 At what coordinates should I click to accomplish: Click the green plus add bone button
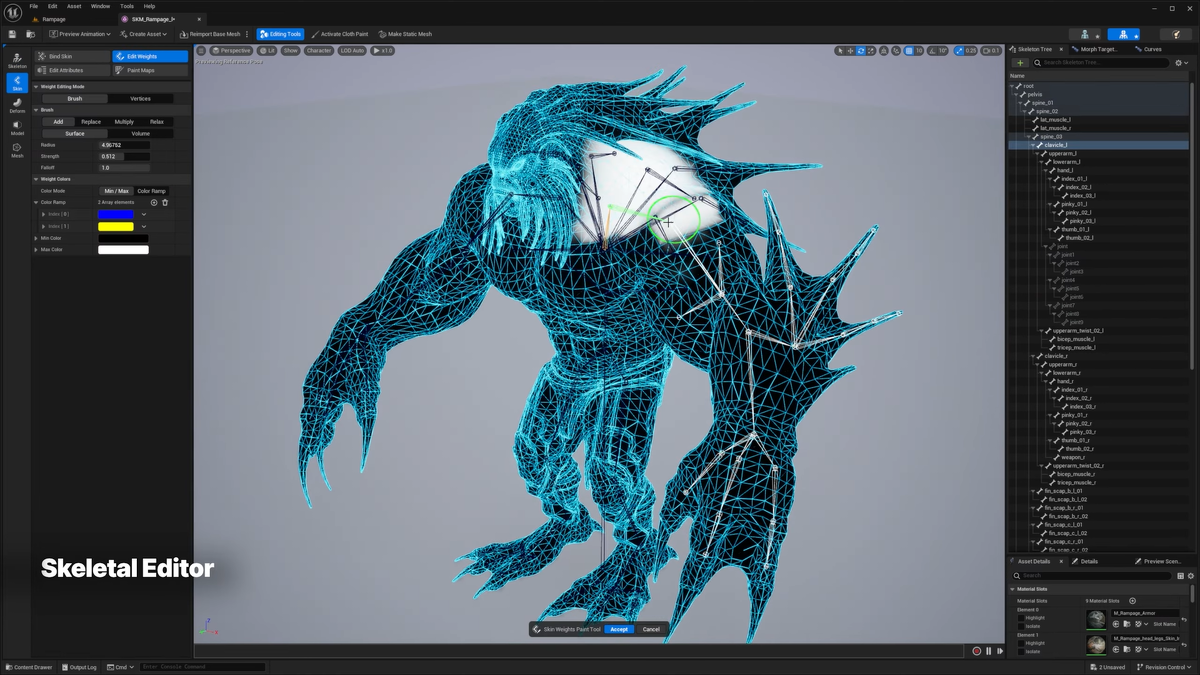[1020, 63]
